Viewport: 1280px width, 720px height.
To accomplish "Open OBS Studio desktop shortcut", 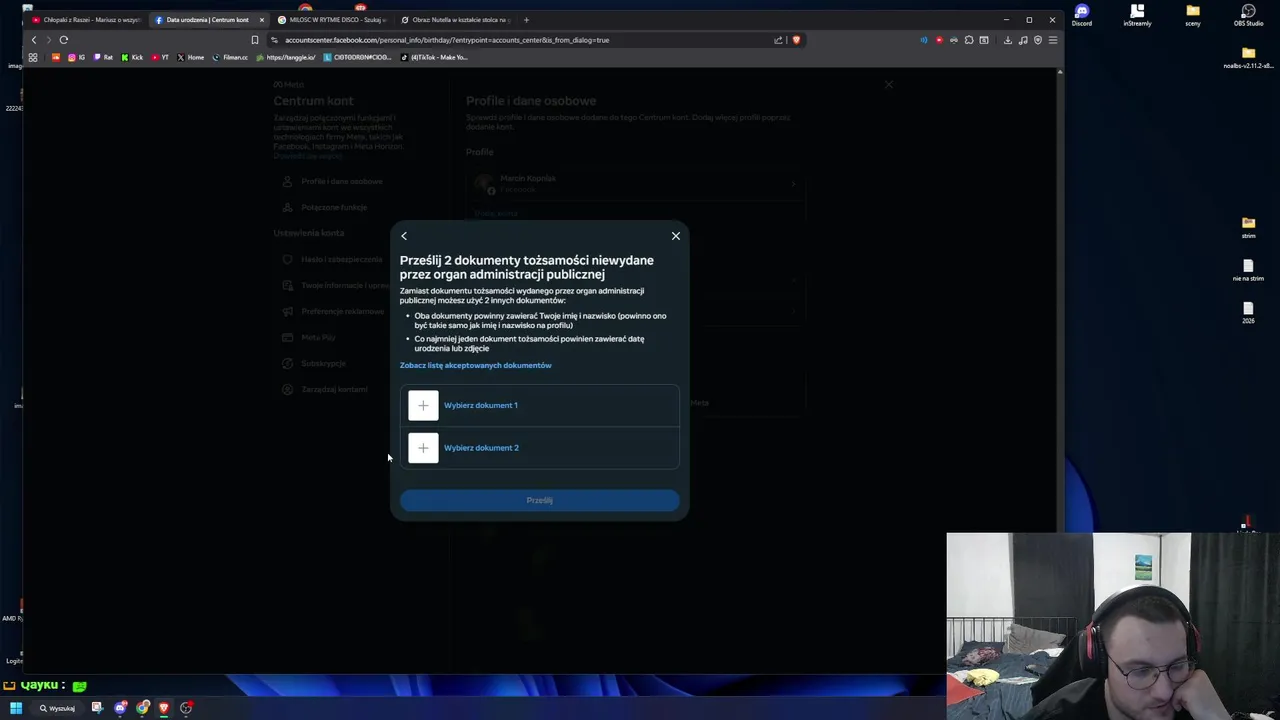I will [1248, 14].
